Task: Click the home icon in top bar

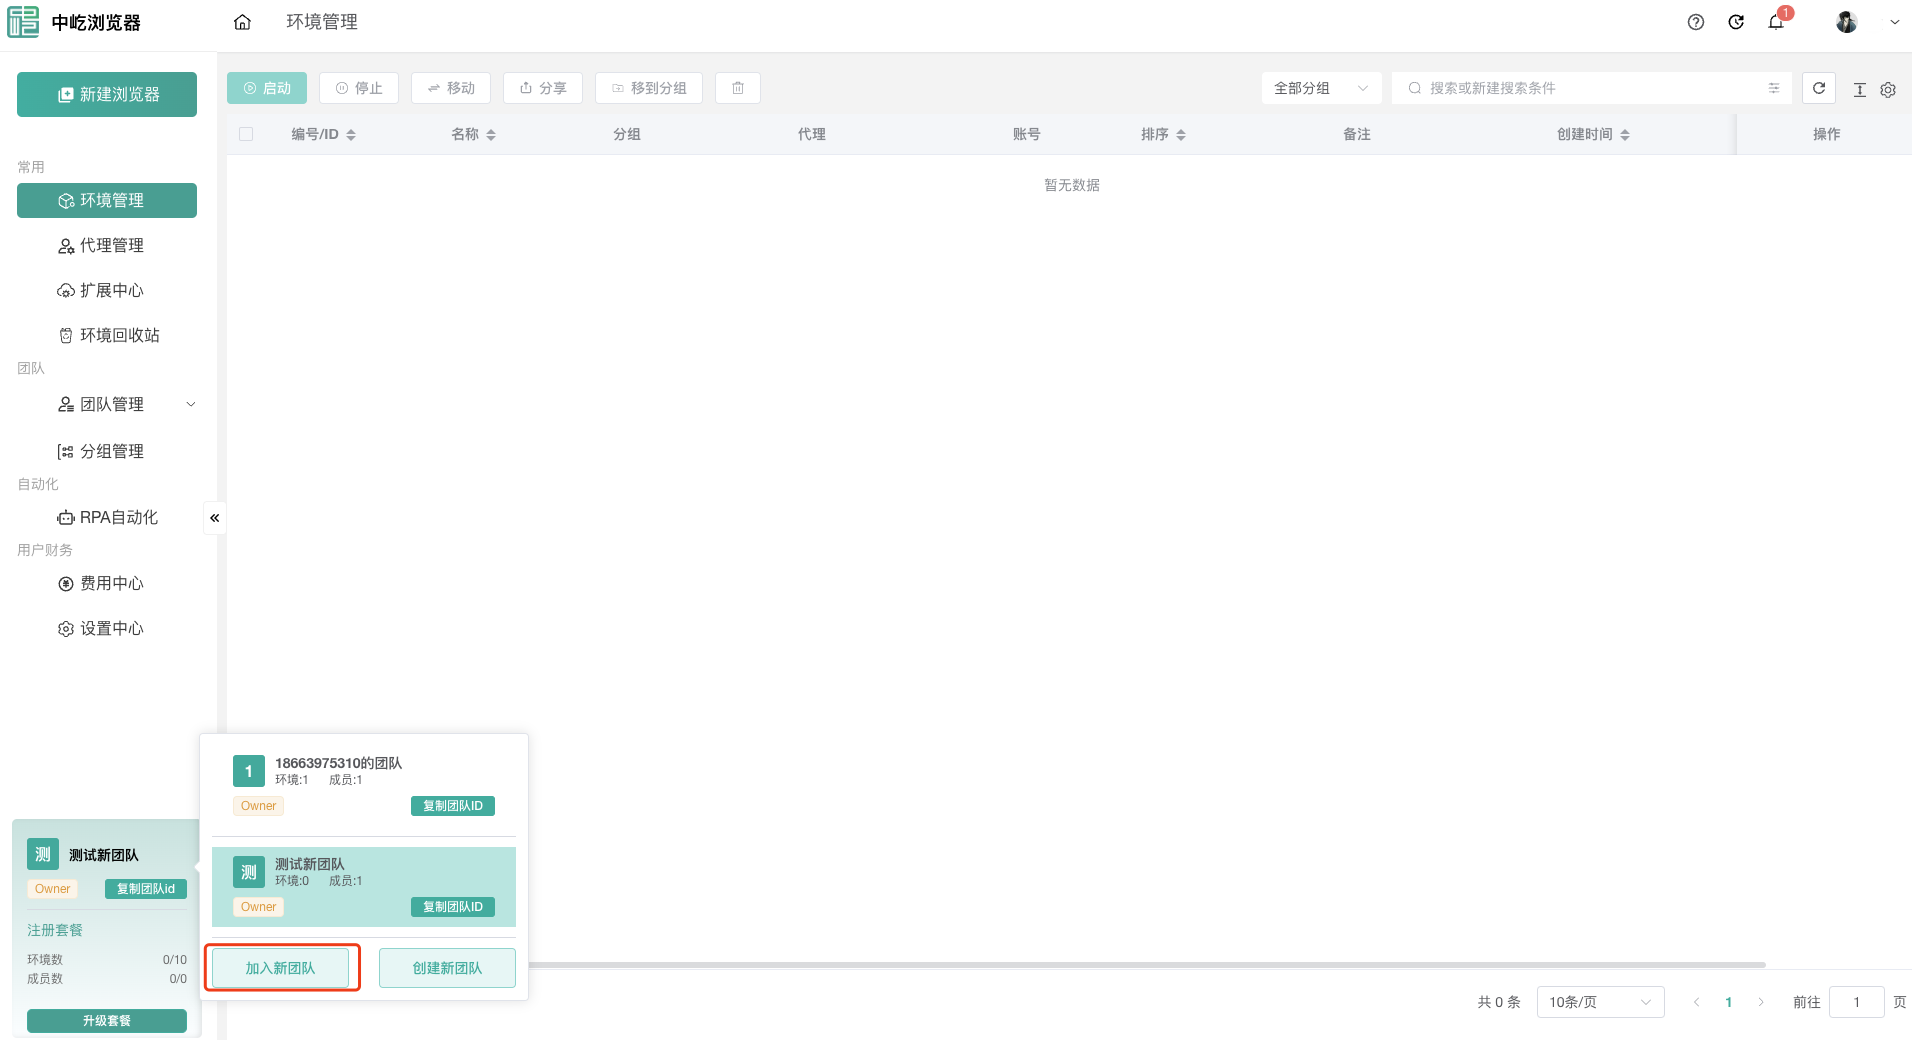Action: click(x=242, y=22)
